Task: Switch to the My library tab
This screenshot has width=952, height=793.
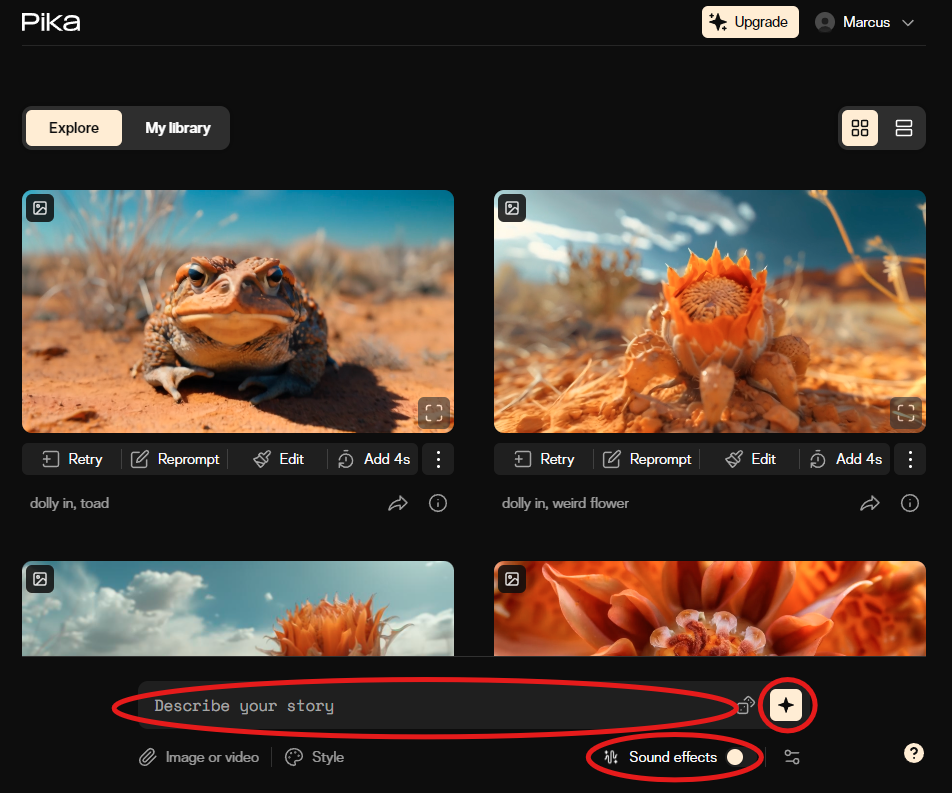Action: click(177, 128)
